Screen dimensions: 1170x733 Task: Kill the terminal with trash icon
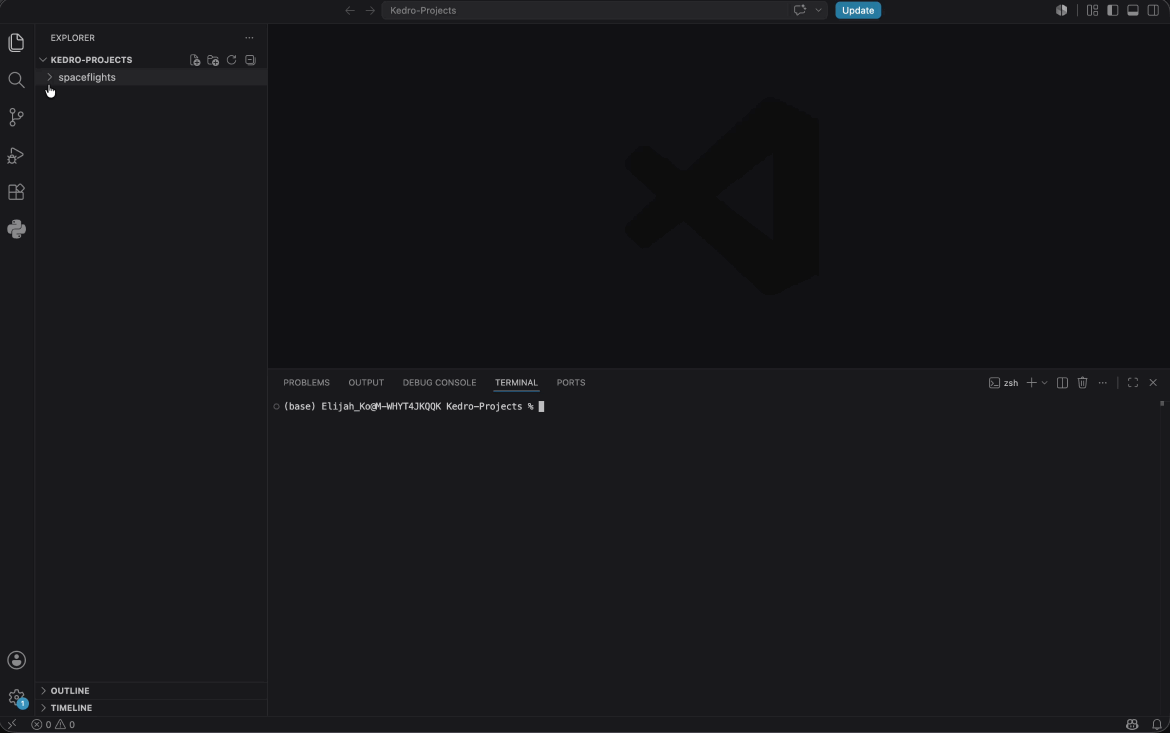coord(1082,383)
